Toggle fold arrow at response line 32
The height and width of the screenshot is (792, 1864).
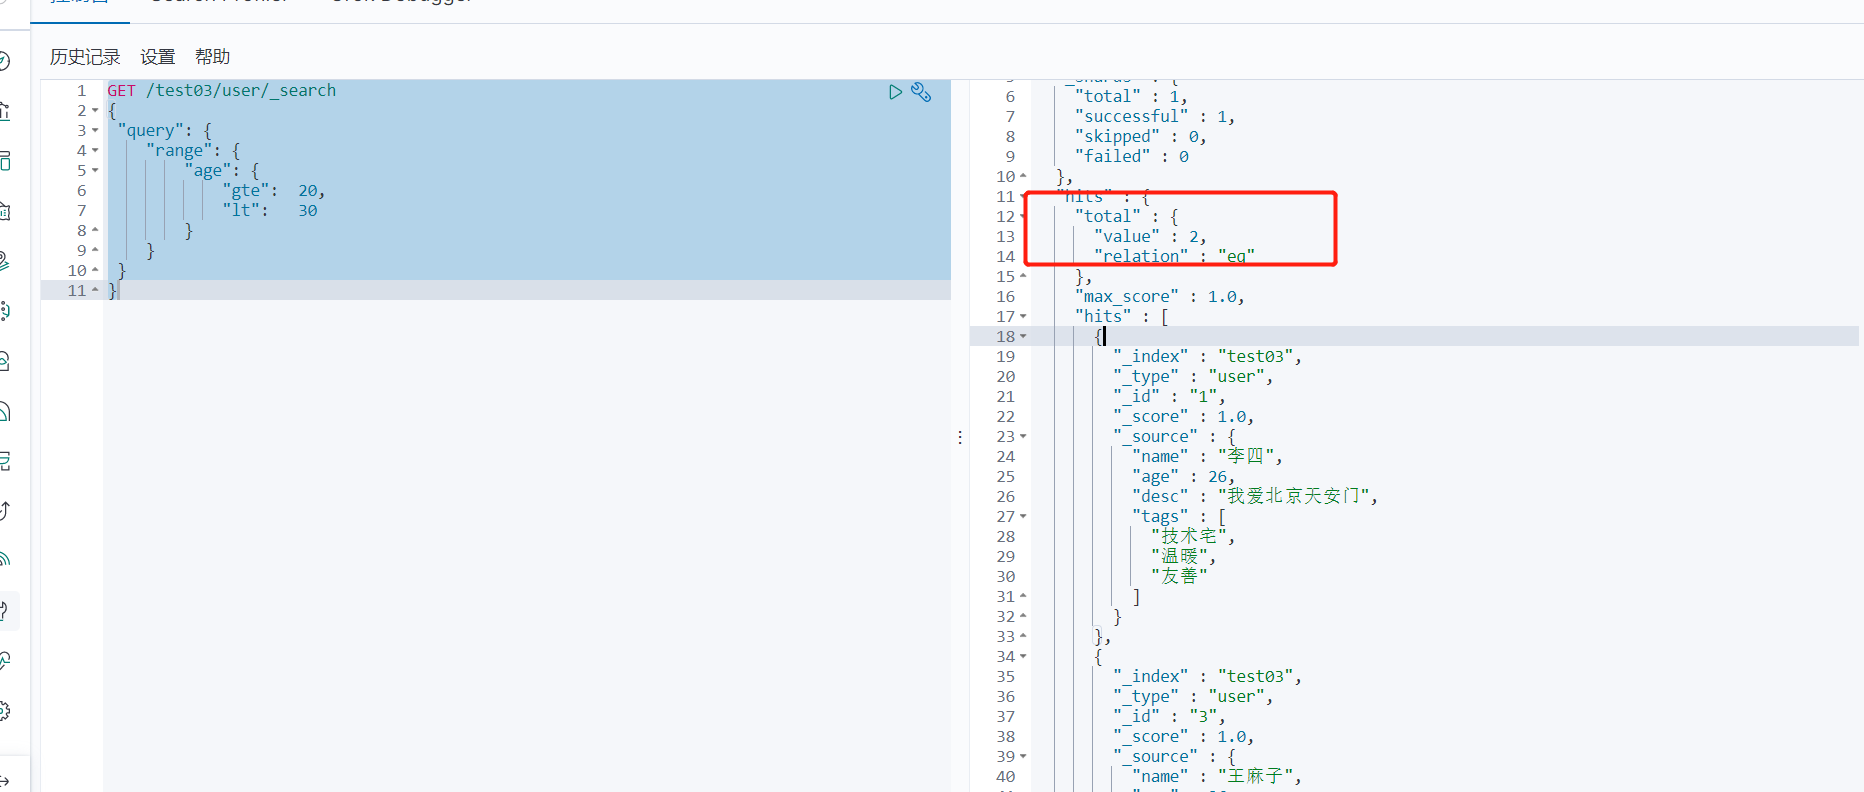coord(1023,616)
